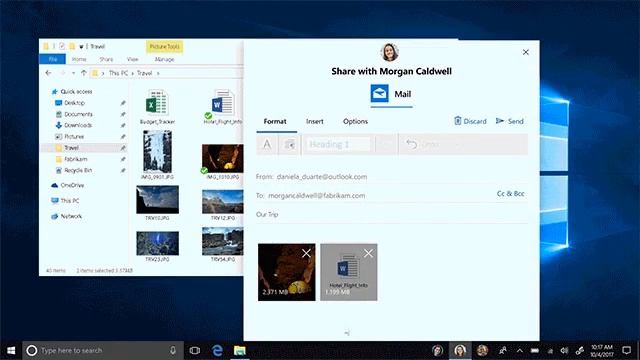The height and width of the screenshot is (360, 640).
Task: Expand the styles dropdown arrow next to Heading 1
Action: pyautogui.click(x=385, y=144)
